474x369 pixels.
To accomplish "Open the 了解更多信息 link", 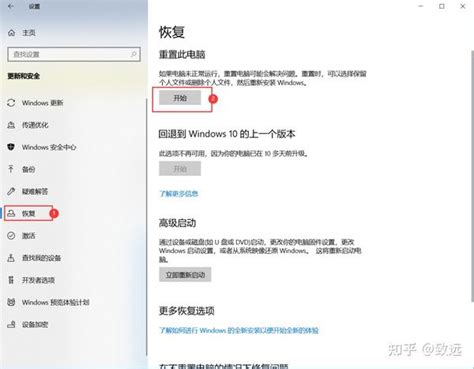I will coord(179,194).
